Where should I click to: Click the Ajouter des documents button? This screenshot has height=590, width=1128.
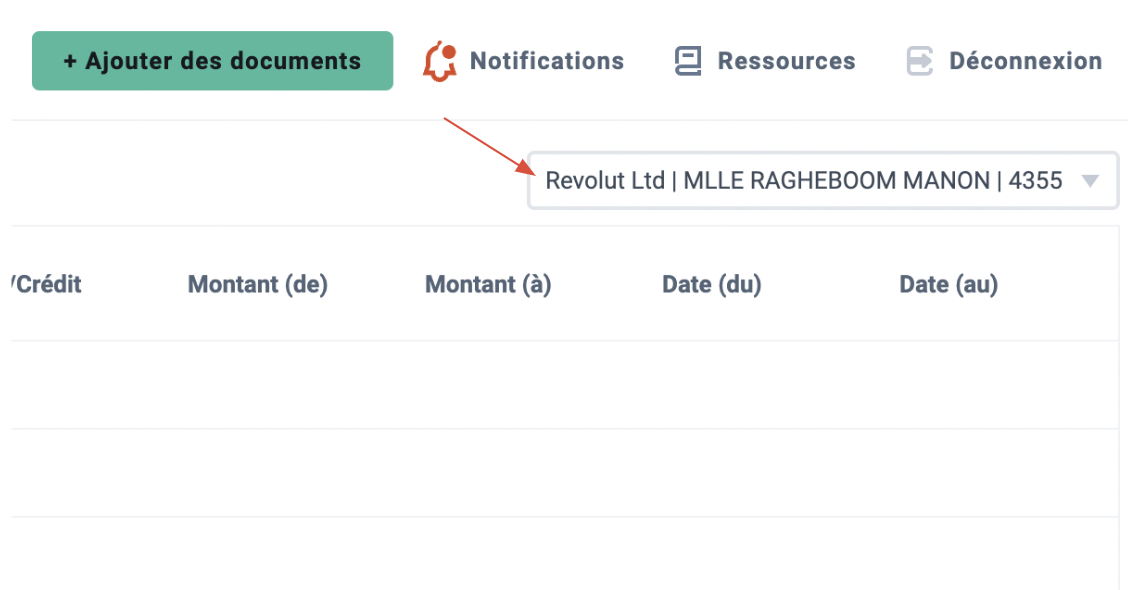212,60
